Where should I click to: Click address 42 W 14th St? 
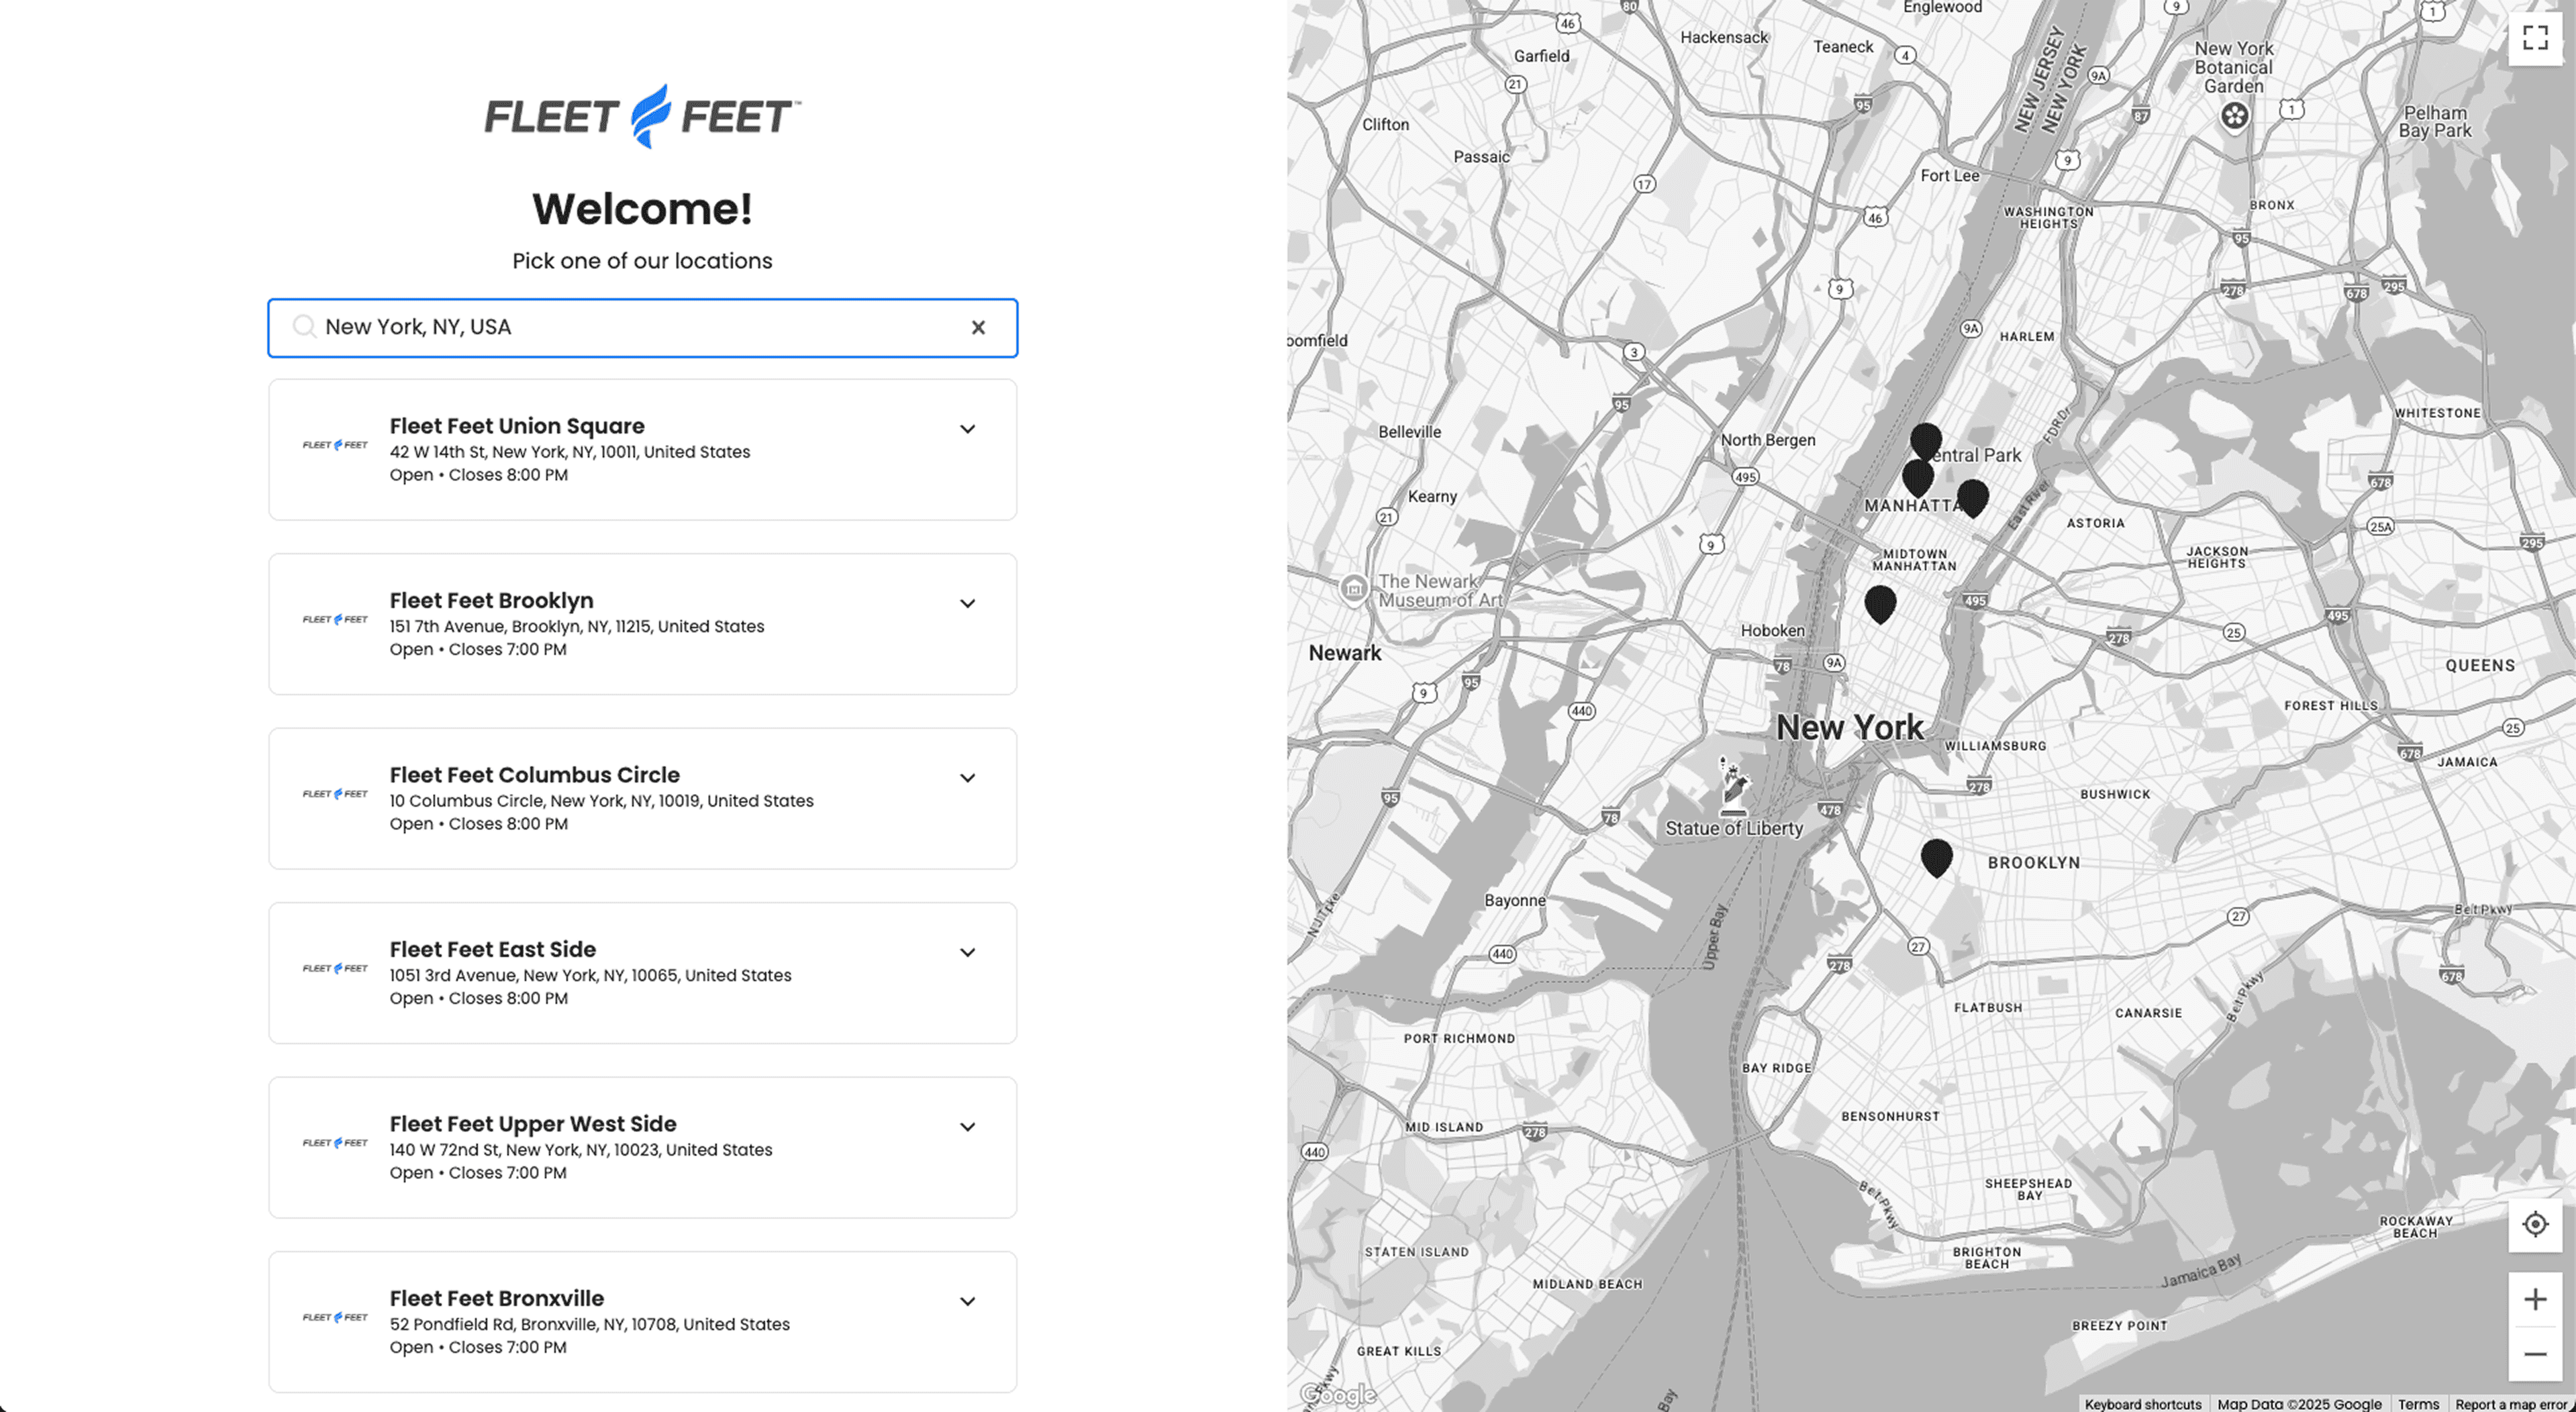pyautogui.click(x=569, y=452)
